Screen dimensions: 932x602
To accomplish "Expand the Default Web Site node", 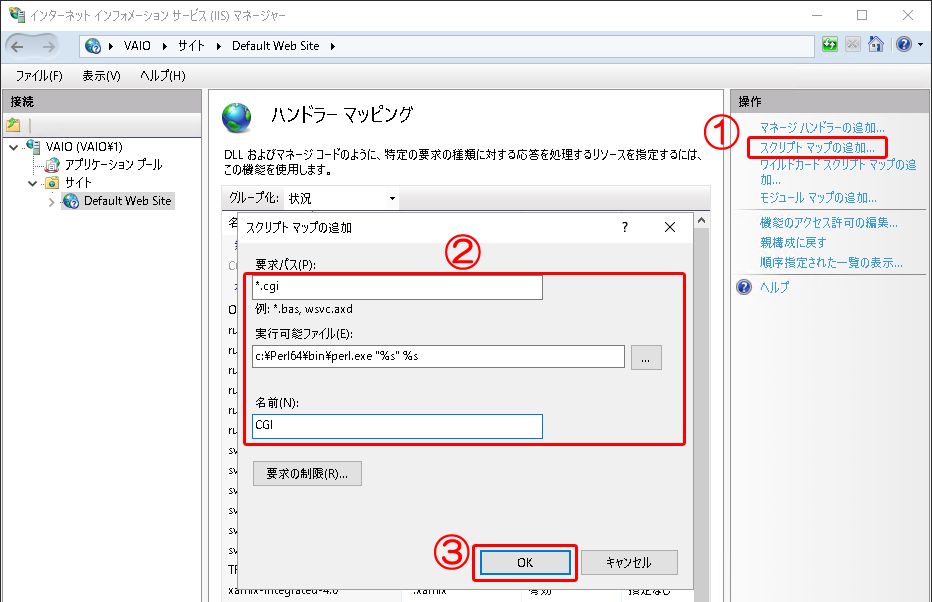I will [x=51, y=201].
